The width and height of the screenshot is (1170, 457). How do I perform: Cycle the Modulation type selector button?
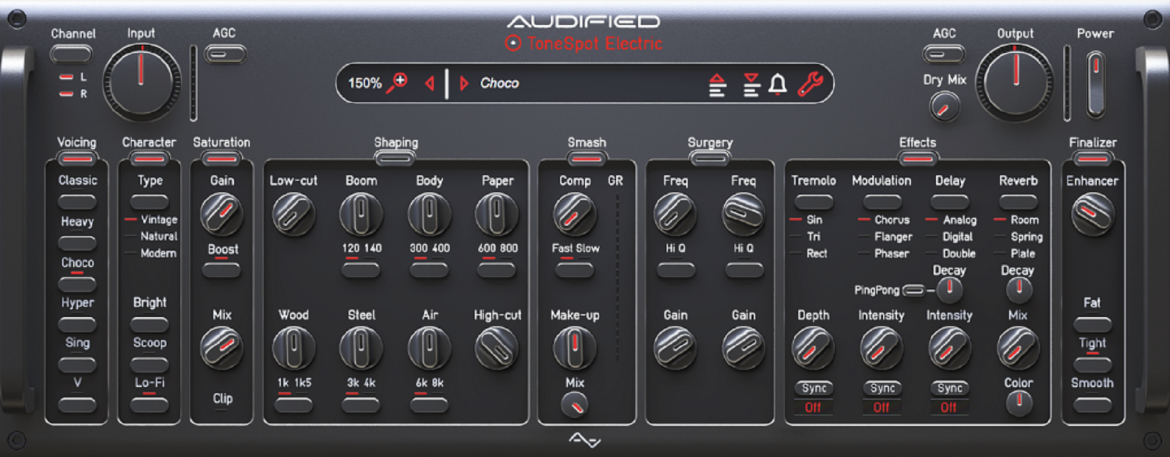point(882,202)
